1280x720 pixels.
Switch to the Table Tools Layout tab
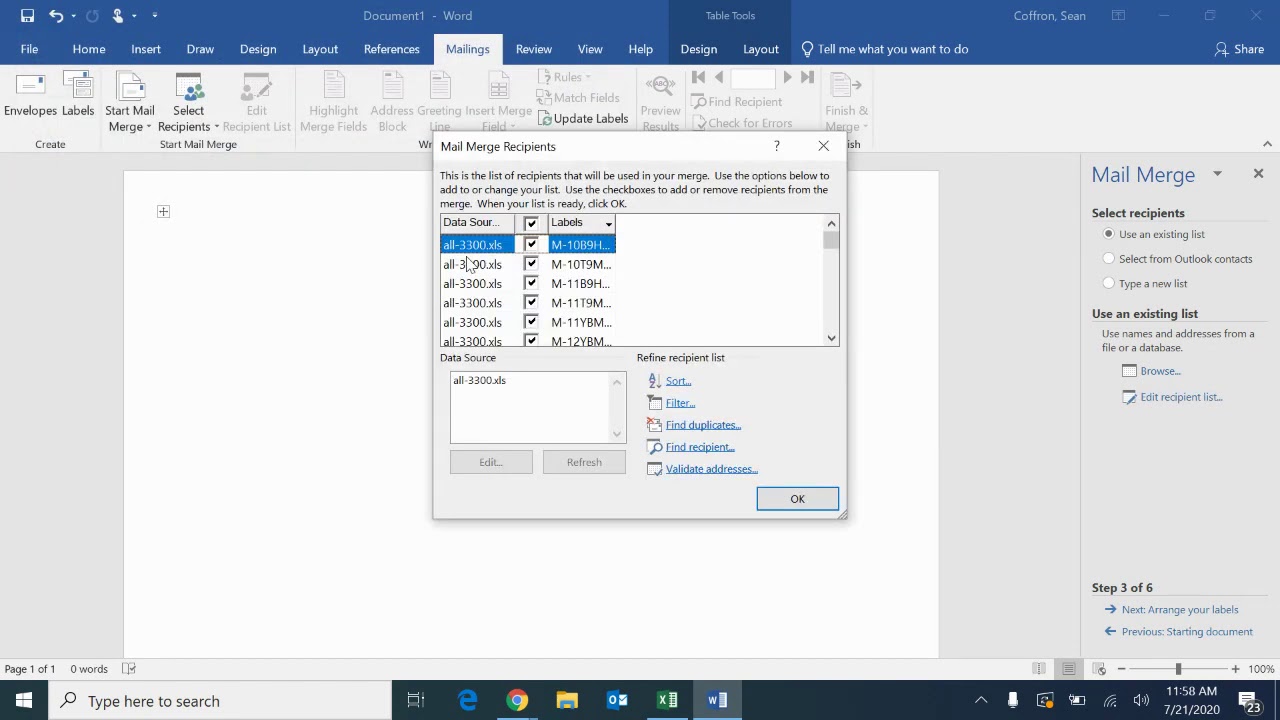click(760, 49)
